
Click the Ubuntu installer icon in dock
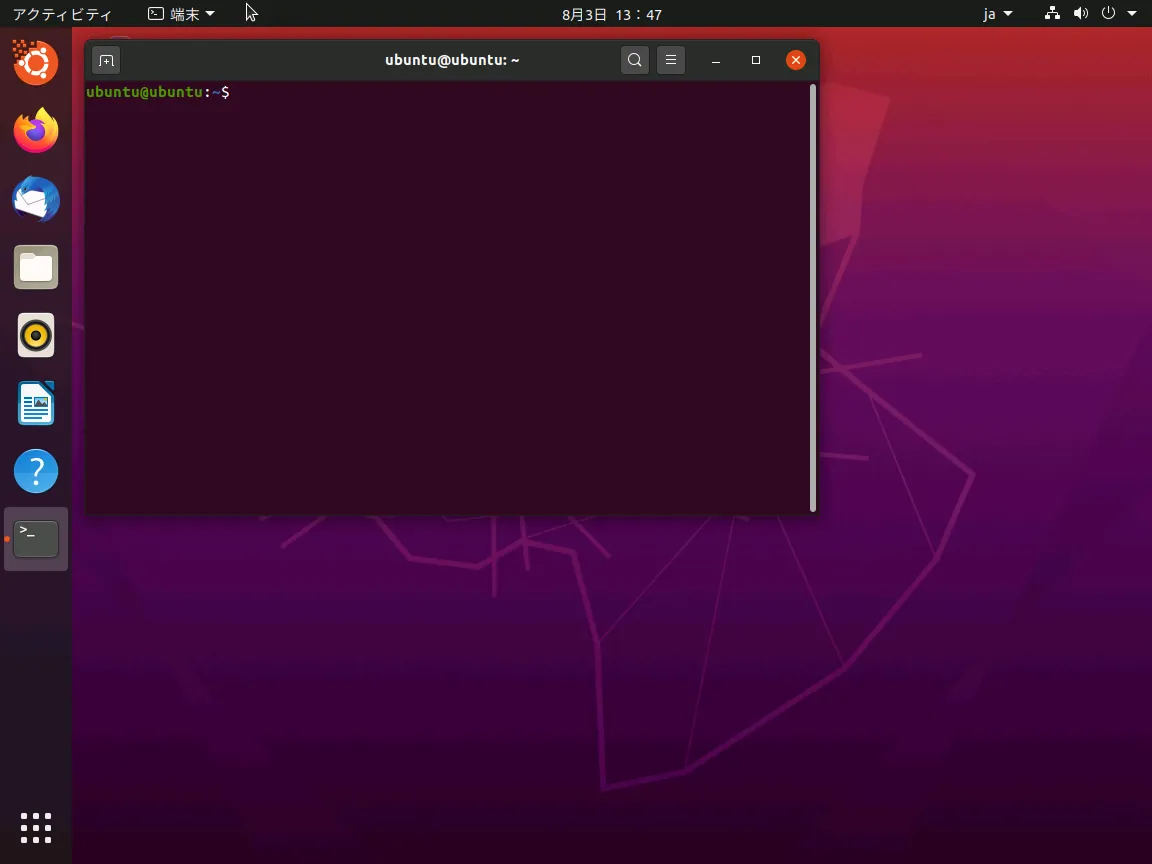click(x=36, y=63)
